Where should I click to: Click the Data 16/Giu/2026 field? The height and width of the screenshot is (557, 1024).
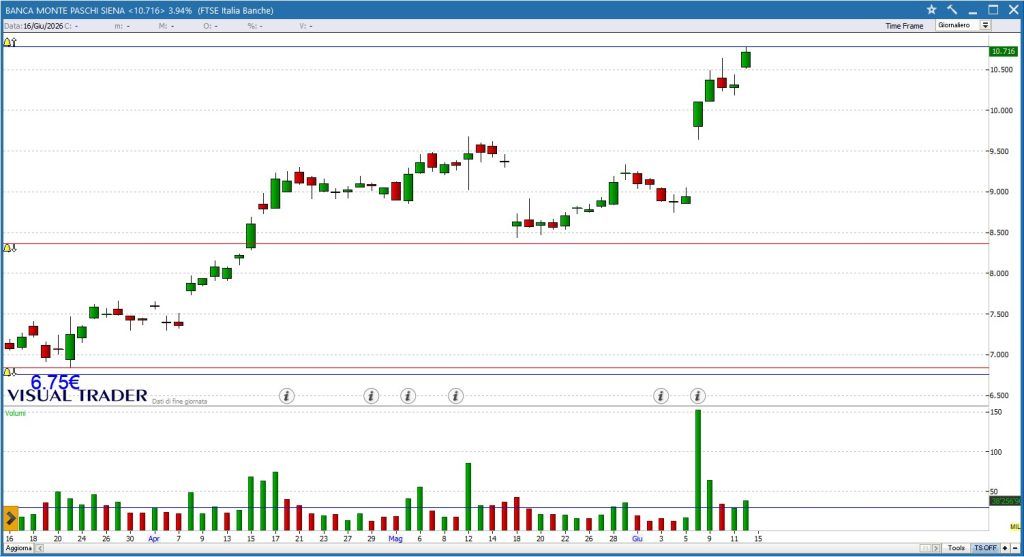pyautogui.click(x=33, y=26)
